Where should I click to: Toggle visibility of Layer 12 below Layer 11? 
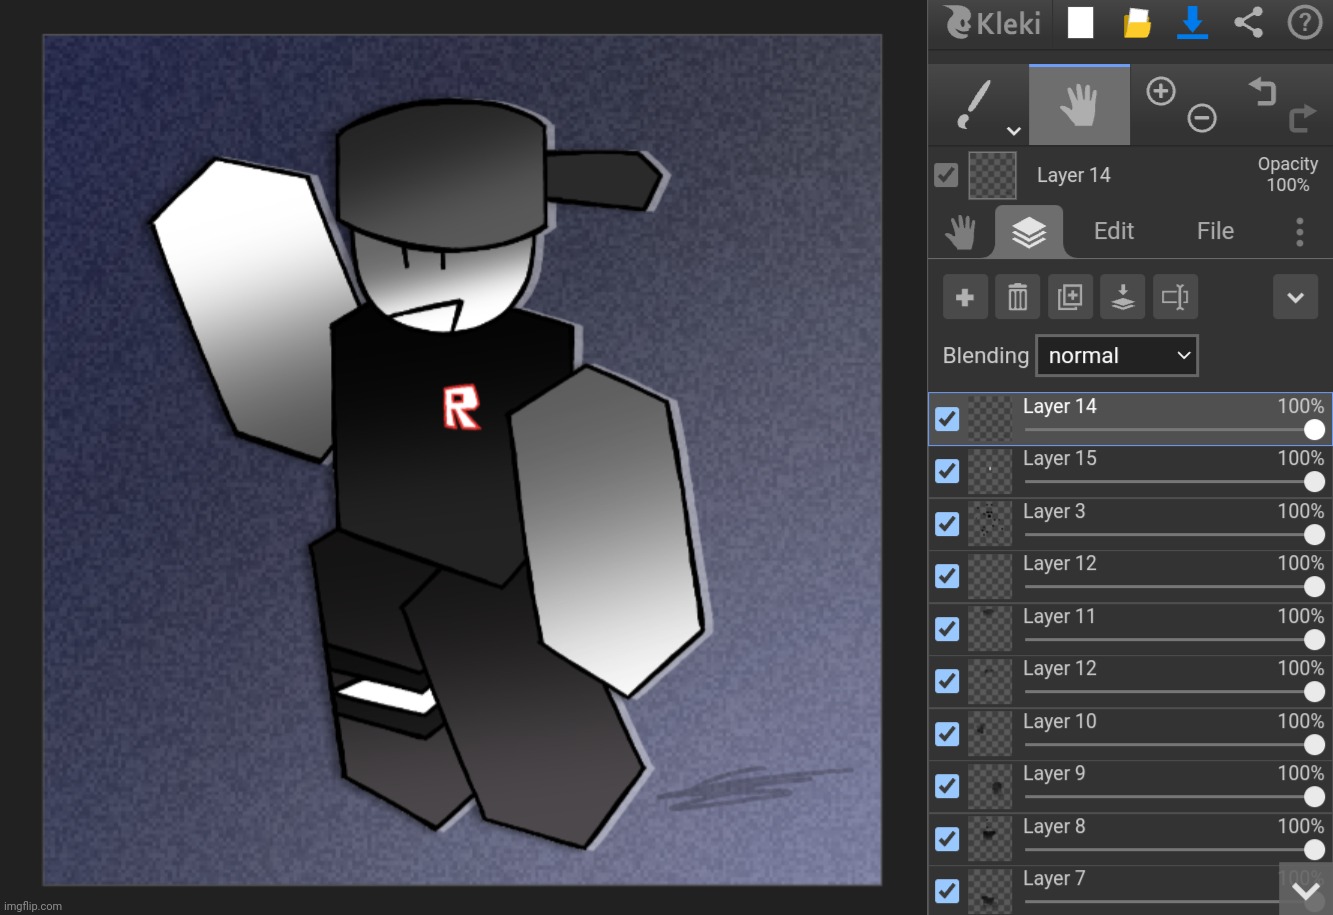click(x=947, y=681)
